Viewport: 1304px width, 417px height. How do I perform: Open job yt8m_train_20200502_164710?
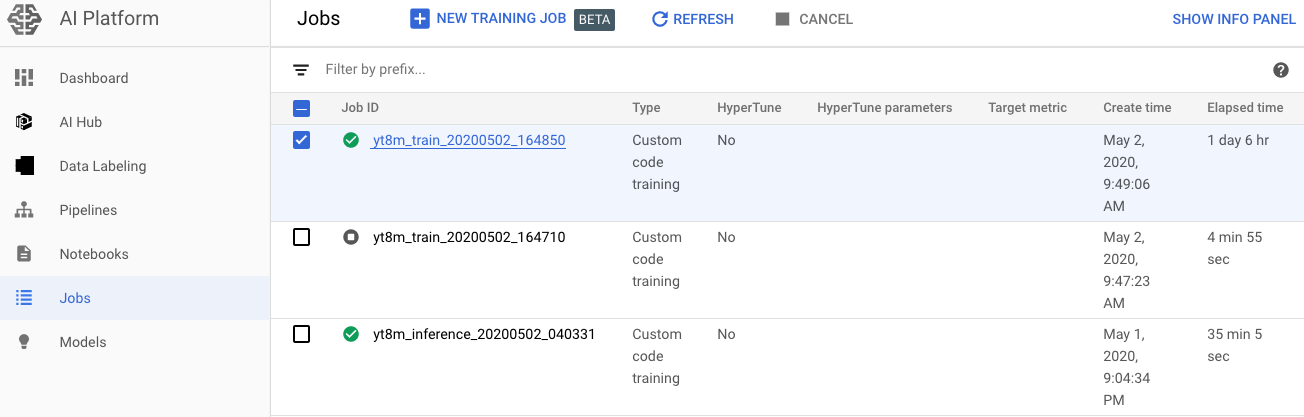(x=469, y=237)
